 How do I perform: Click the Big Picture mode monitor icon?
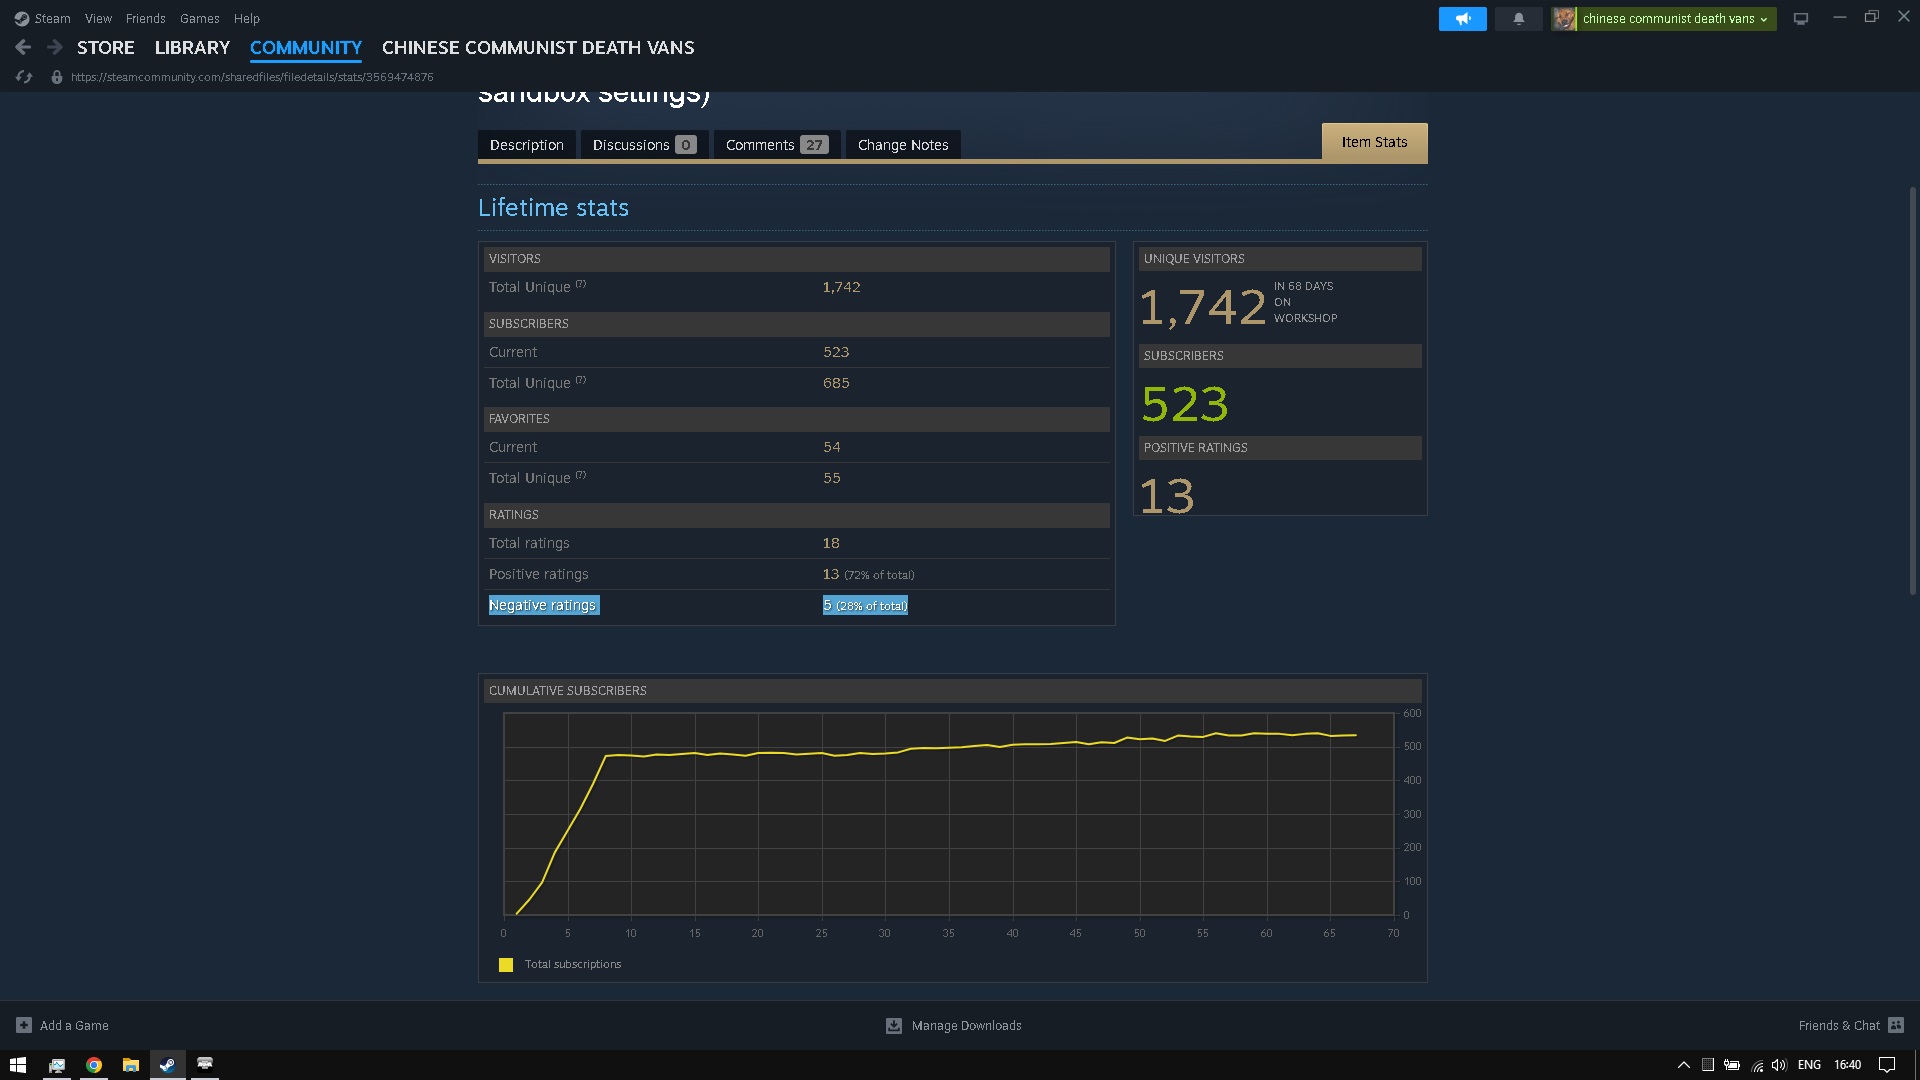click(1801, 19)
